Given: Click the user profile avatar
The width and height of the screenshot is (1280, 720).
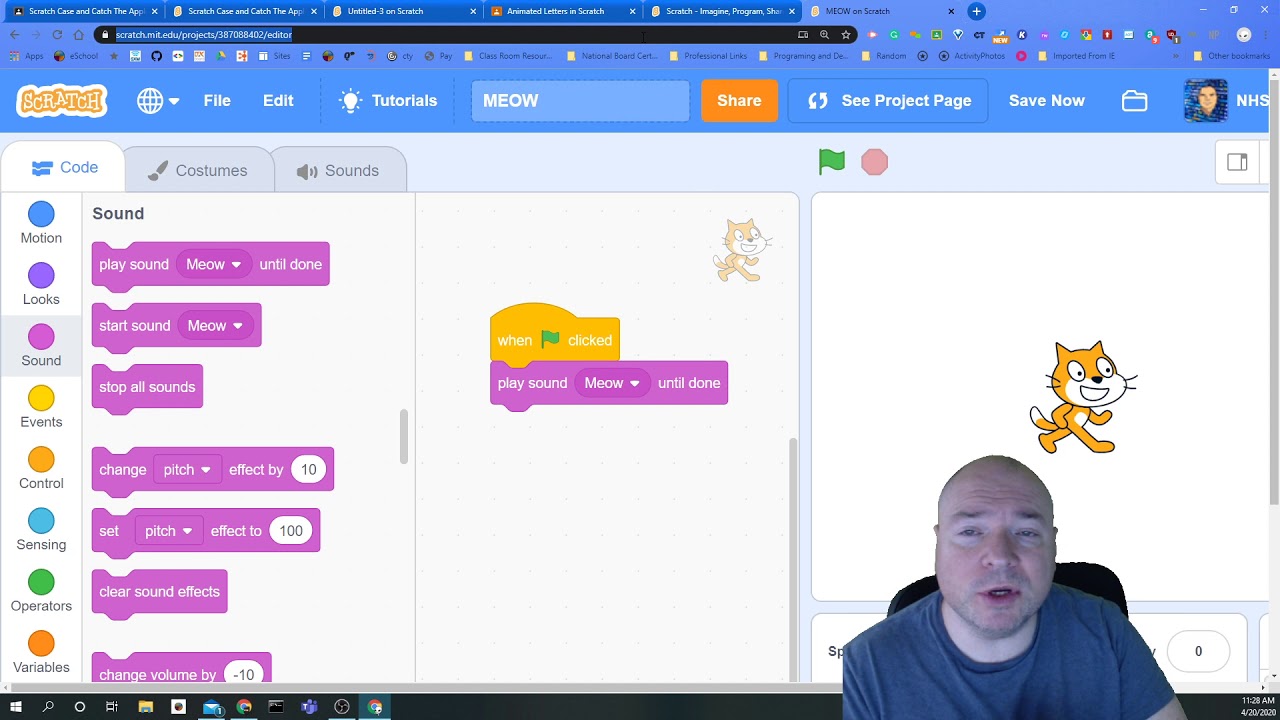Looking at the screenshot, I should [x=1205, y=101].
